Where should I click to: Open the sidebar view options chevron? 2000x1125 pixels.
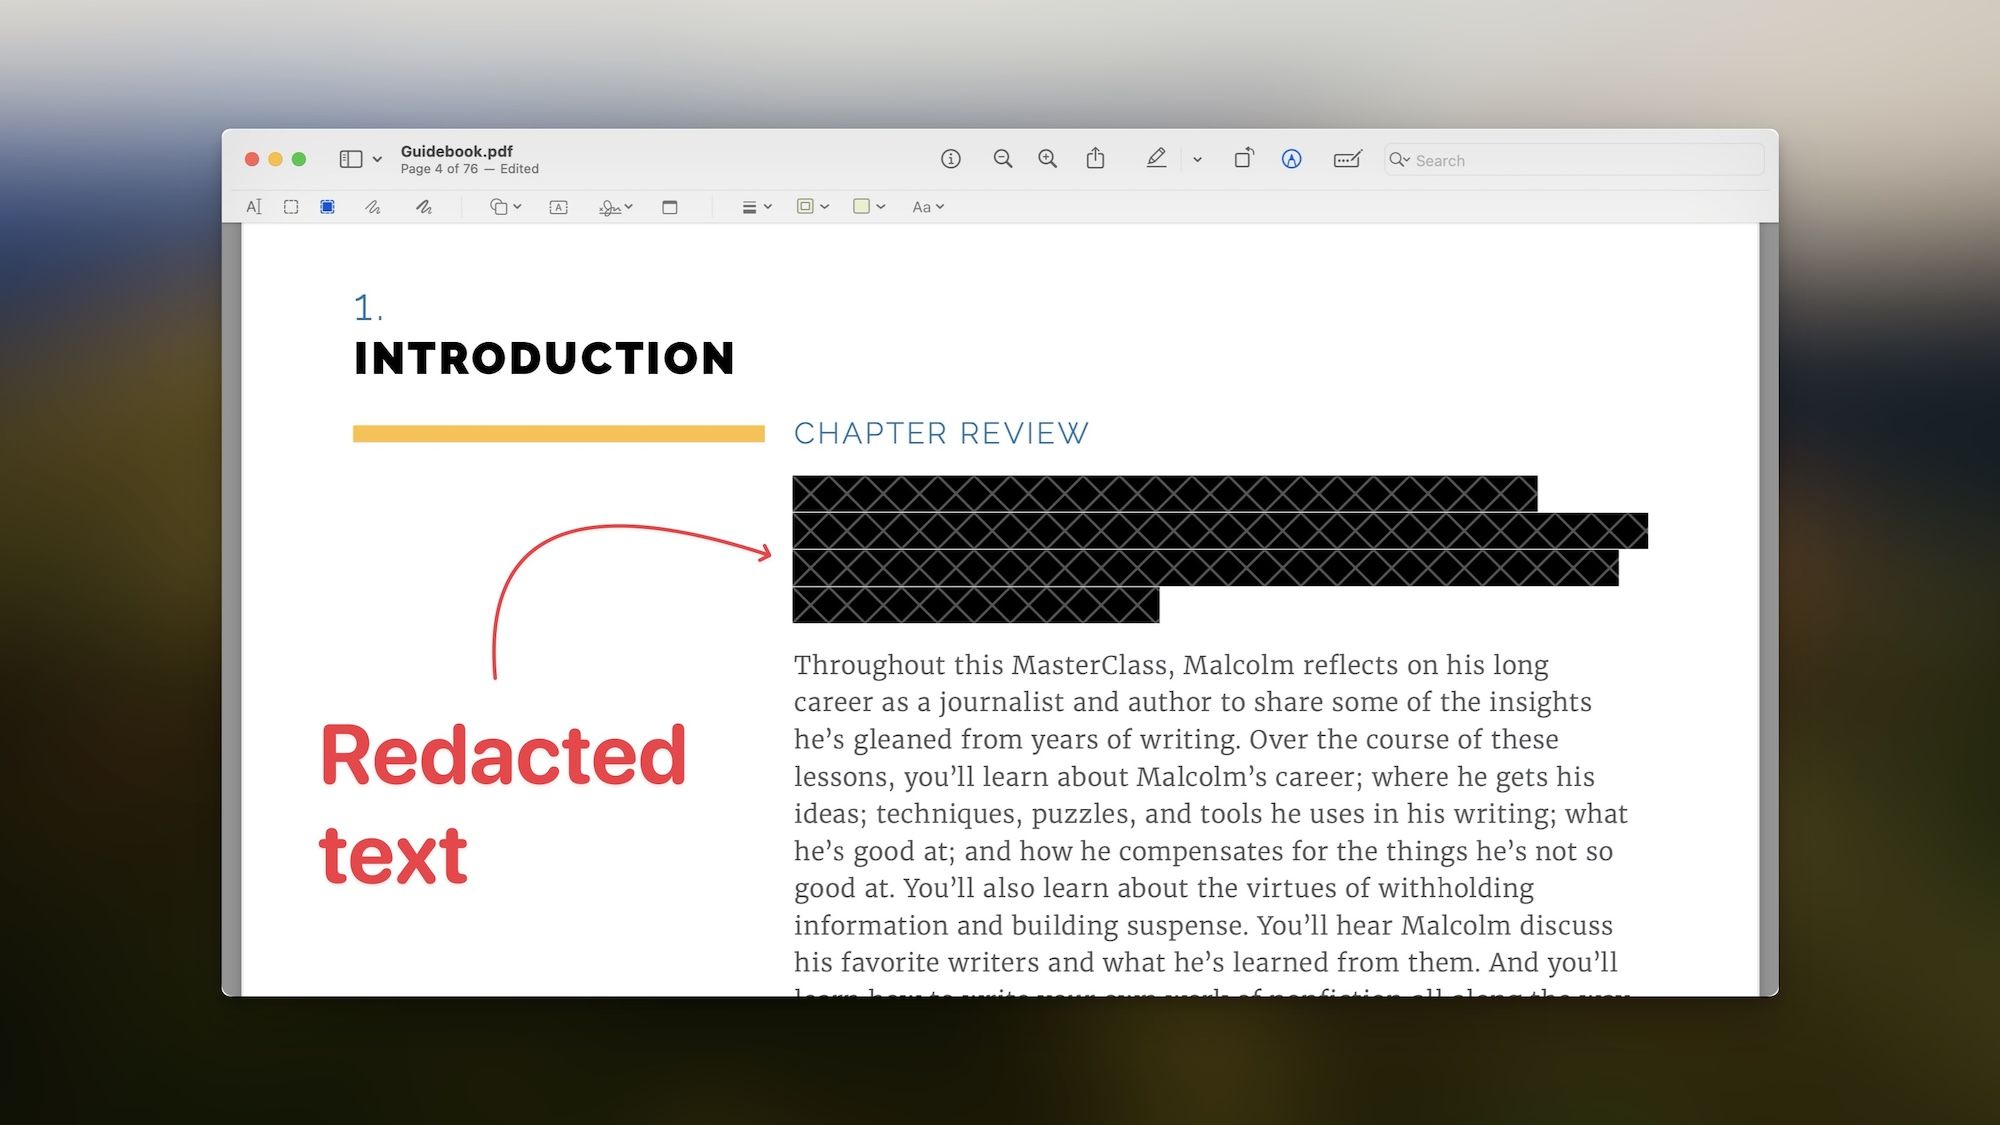(x=377, y=159)
